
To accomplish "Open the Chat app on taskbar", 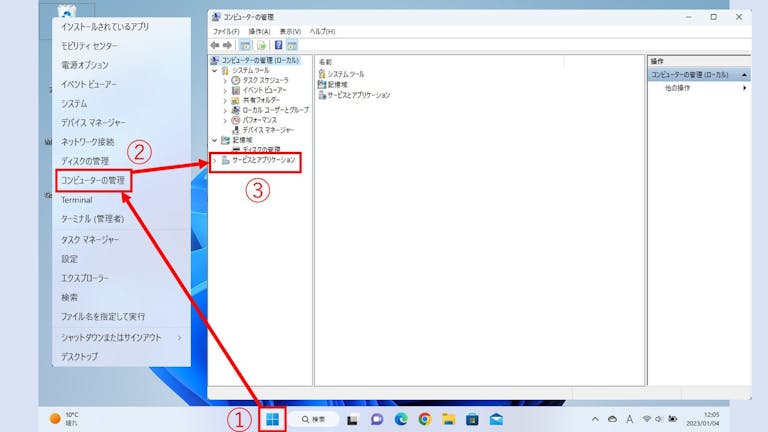I will pos(377,419).
